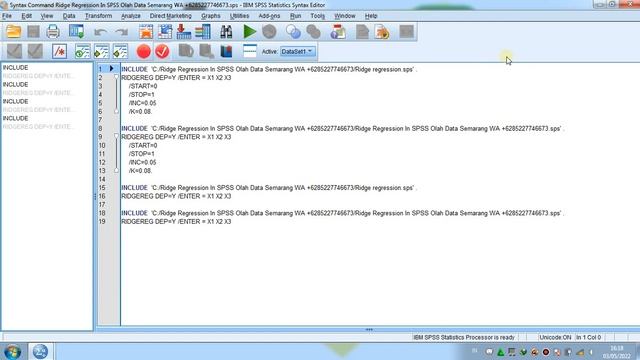Open the Window menu
This screenshot has height=360, width=640.
tap(345, 16)
